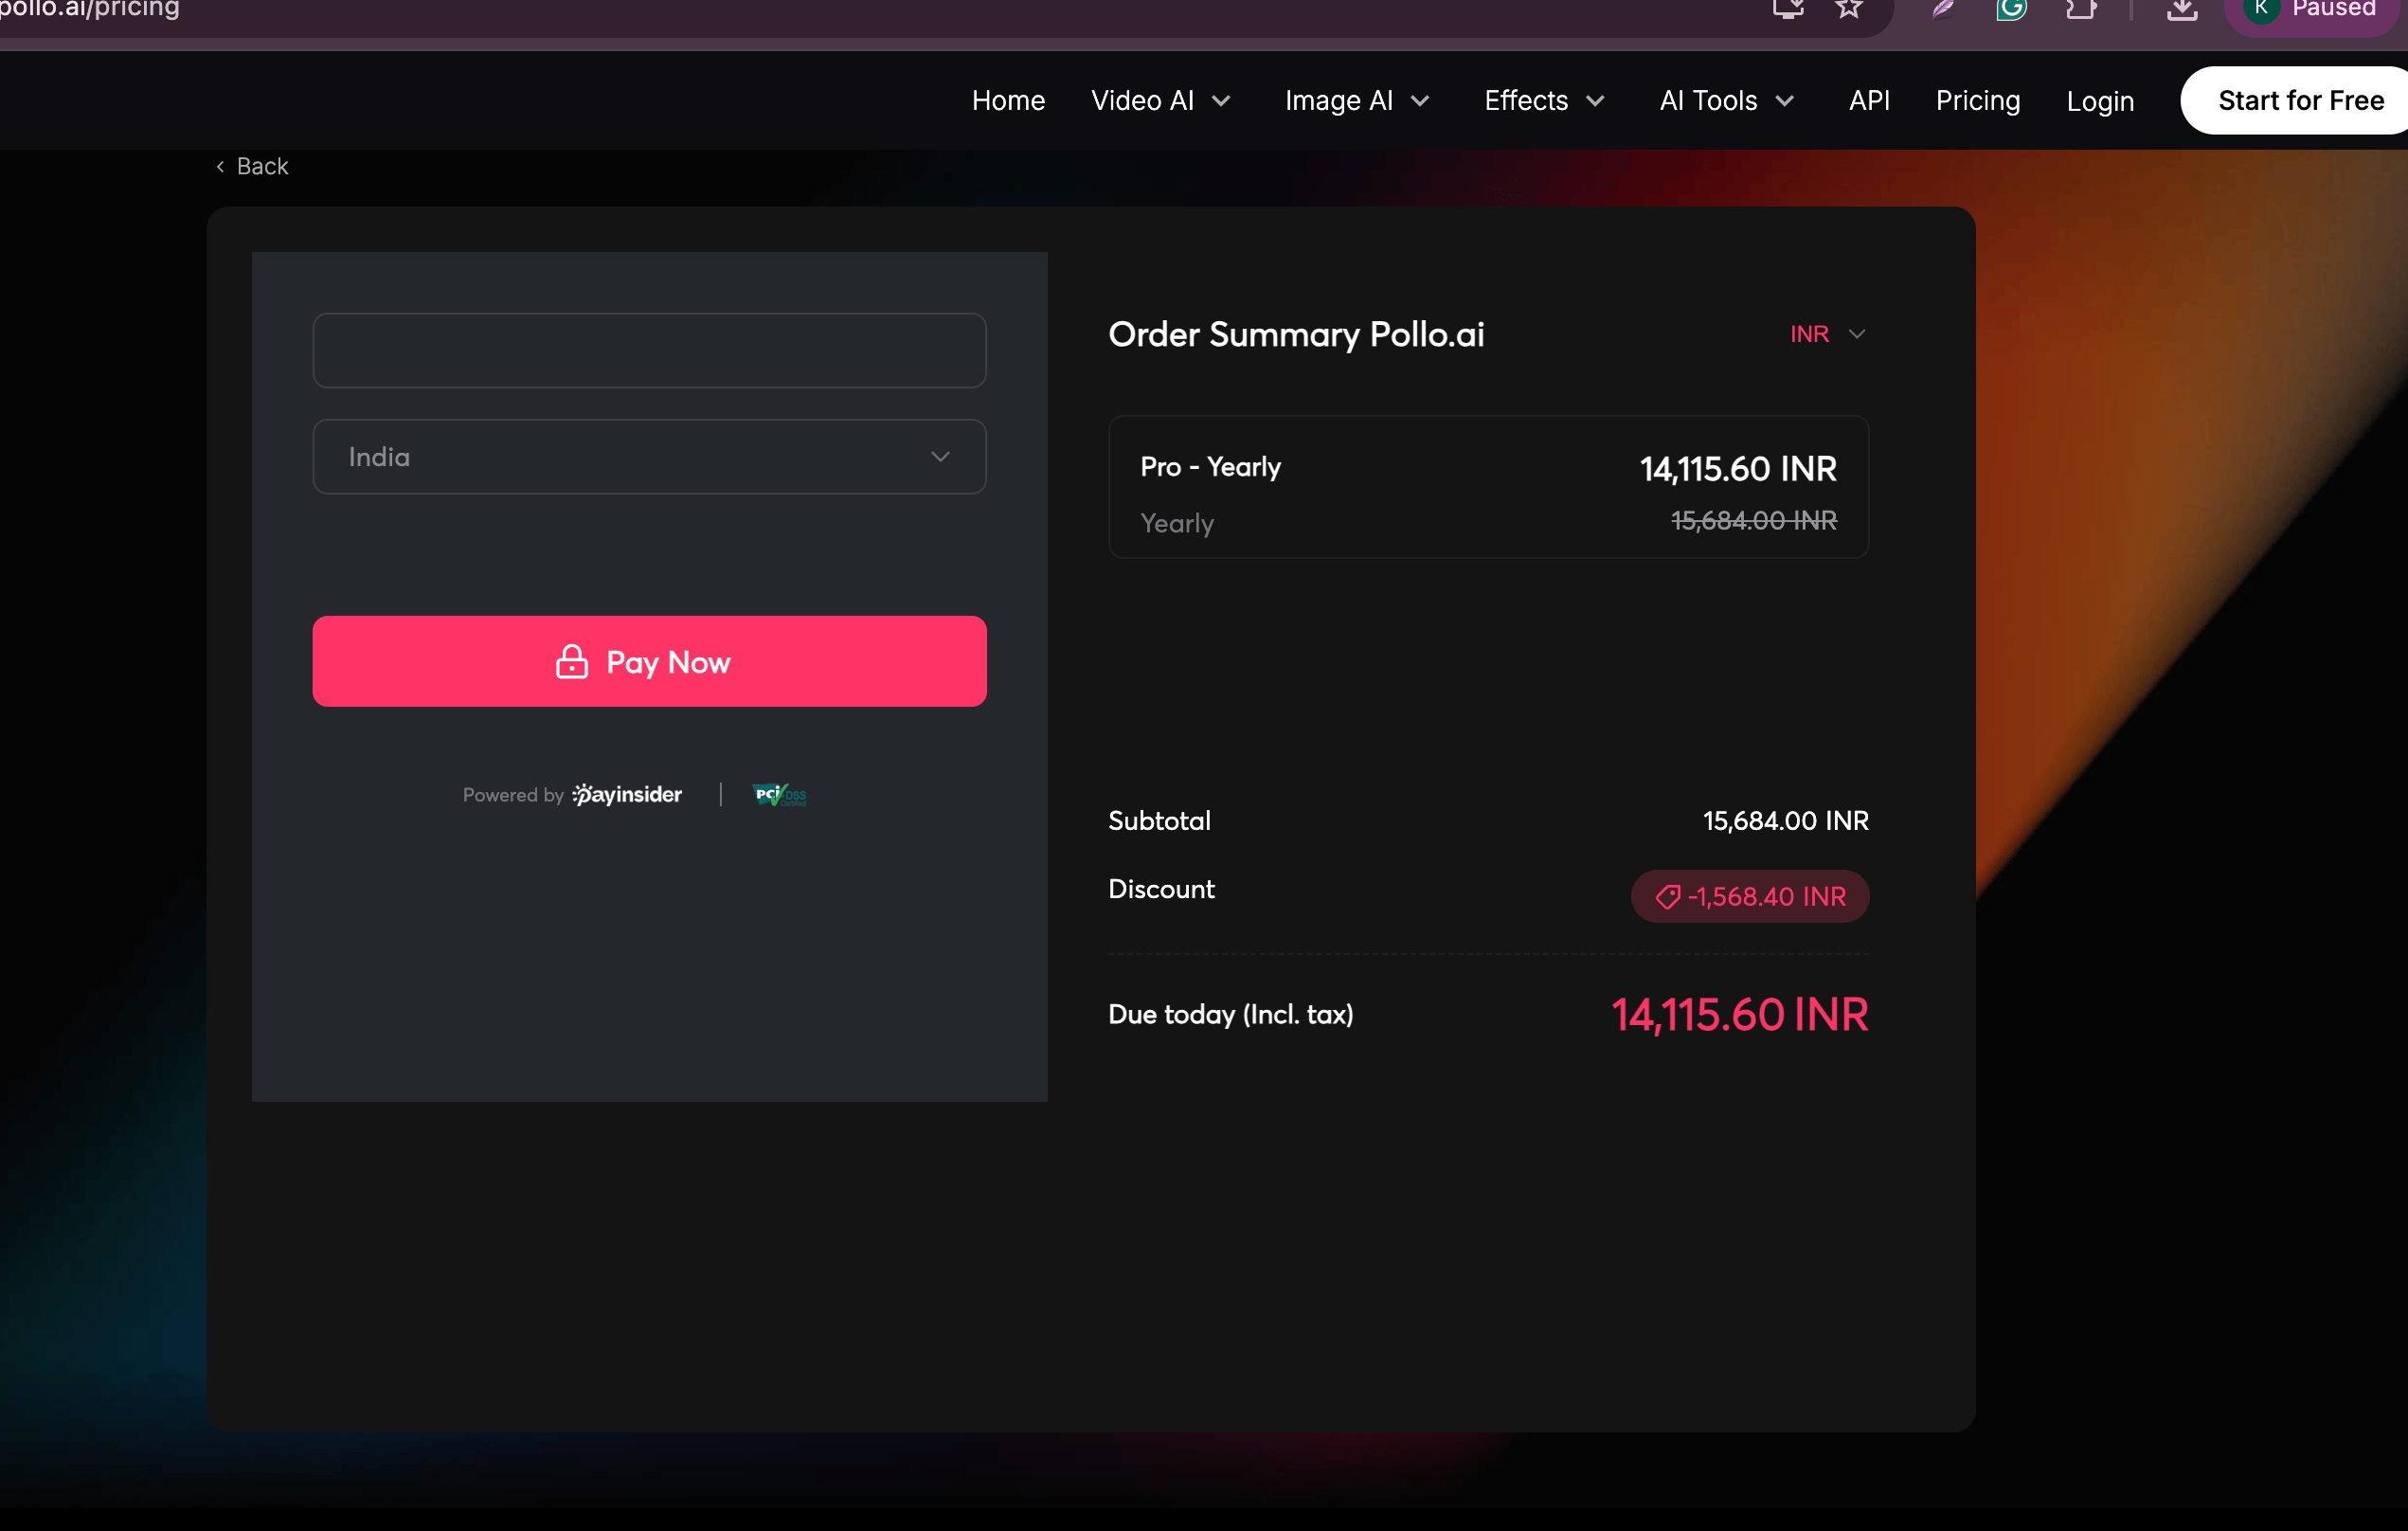Focus the empty text field above India
The image size is (2408, 1531).
649,350
